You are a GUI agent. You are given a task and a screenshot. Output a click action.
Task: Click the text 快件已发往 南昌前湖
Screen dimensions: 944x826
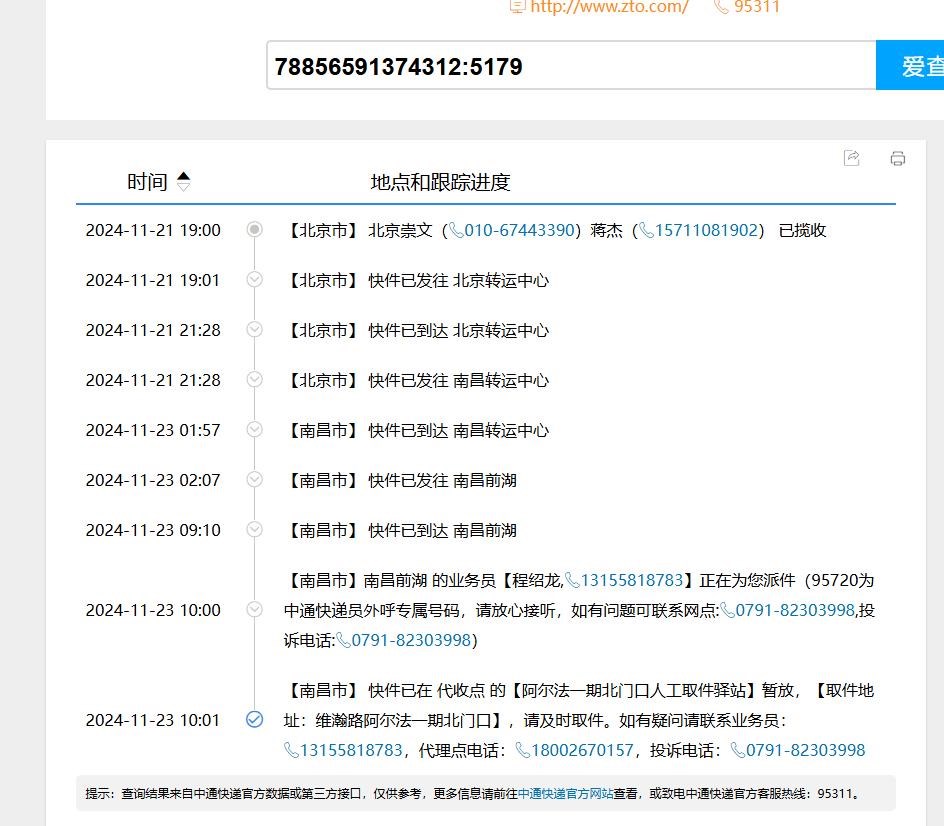pos(442,480)
